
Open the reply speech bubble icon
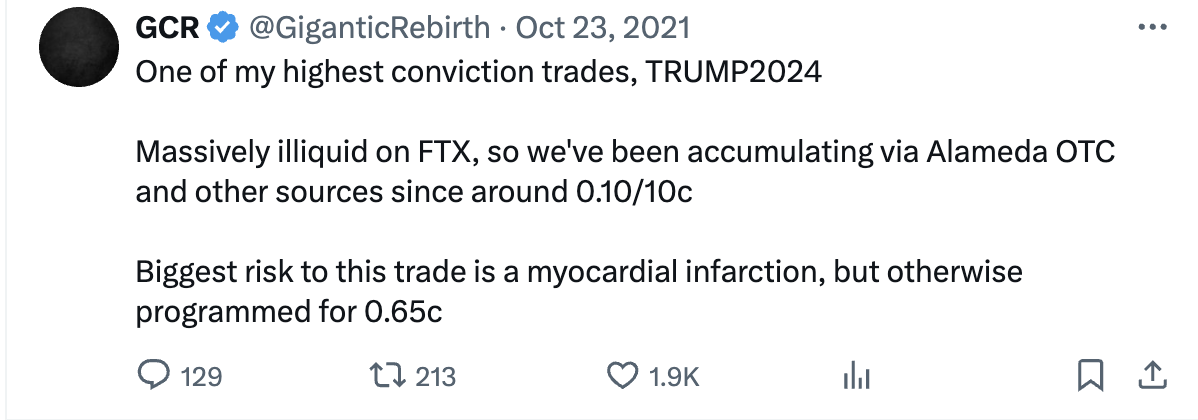coord(152,375)
